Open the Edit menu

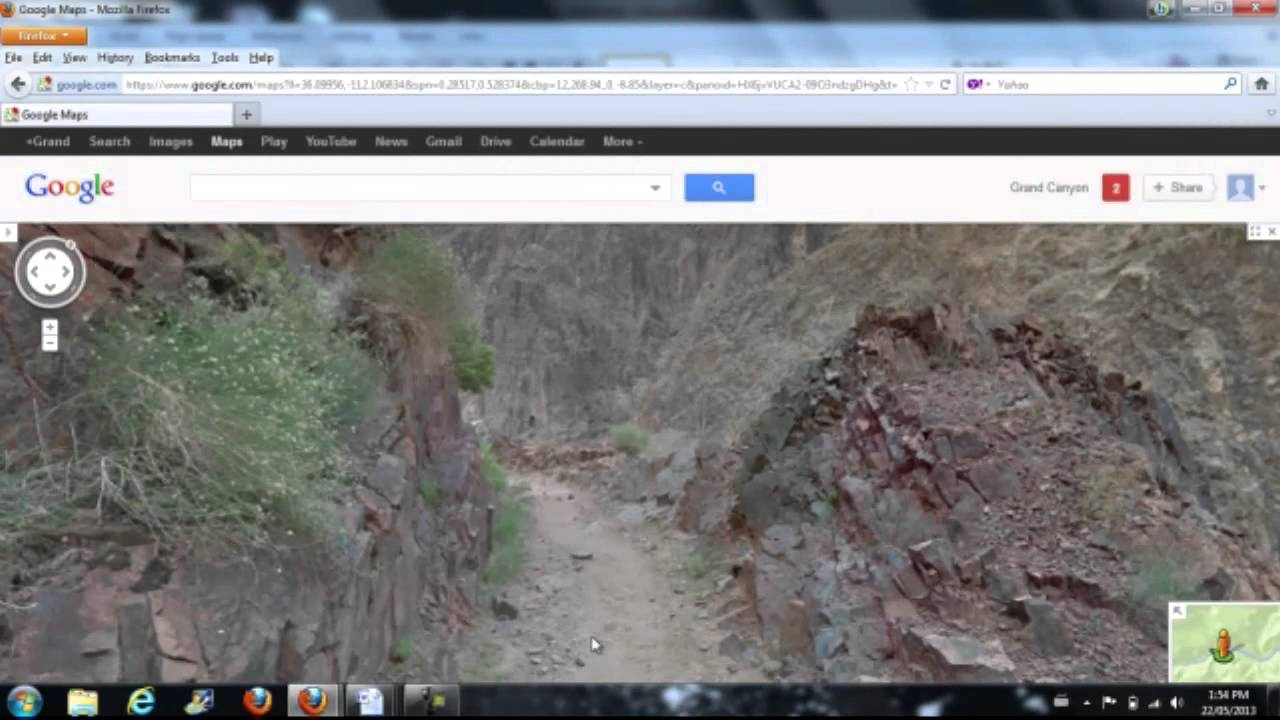tap(42, 57)
